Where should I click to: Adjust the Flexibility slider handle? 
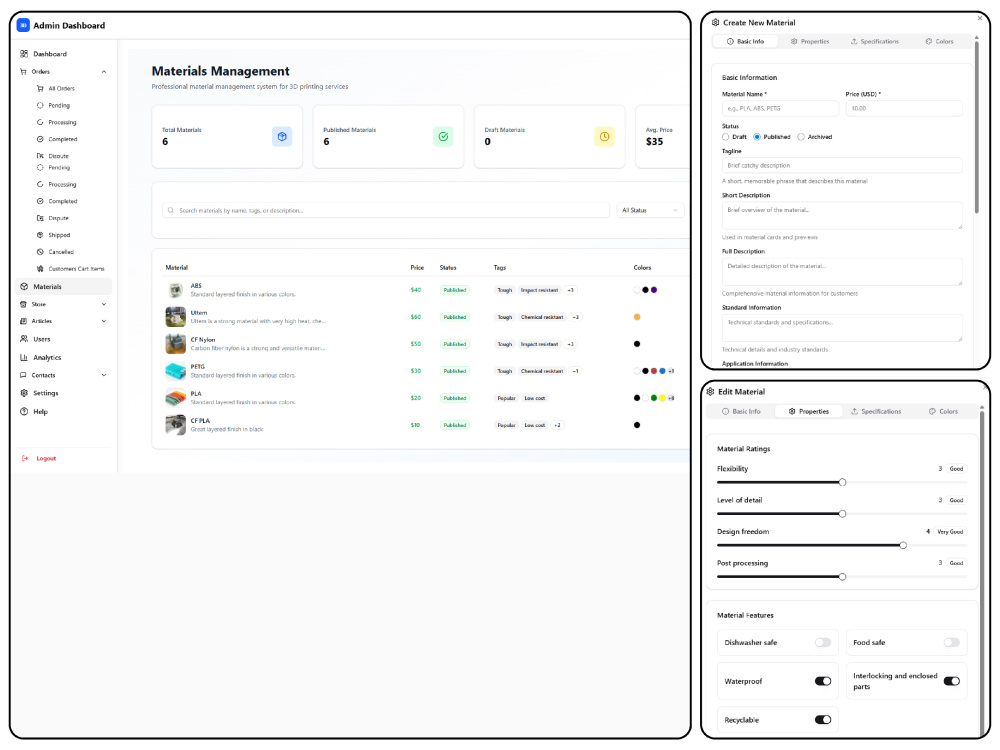(x=842, y=483)
